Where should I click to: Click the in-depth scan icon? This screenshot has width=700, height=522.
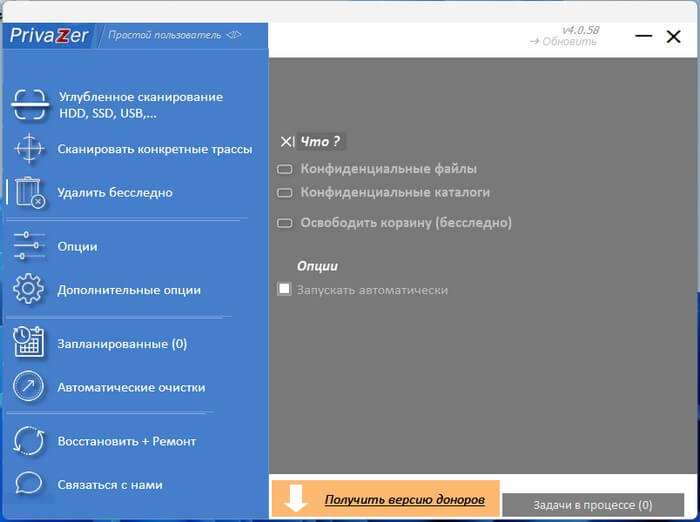29,104
